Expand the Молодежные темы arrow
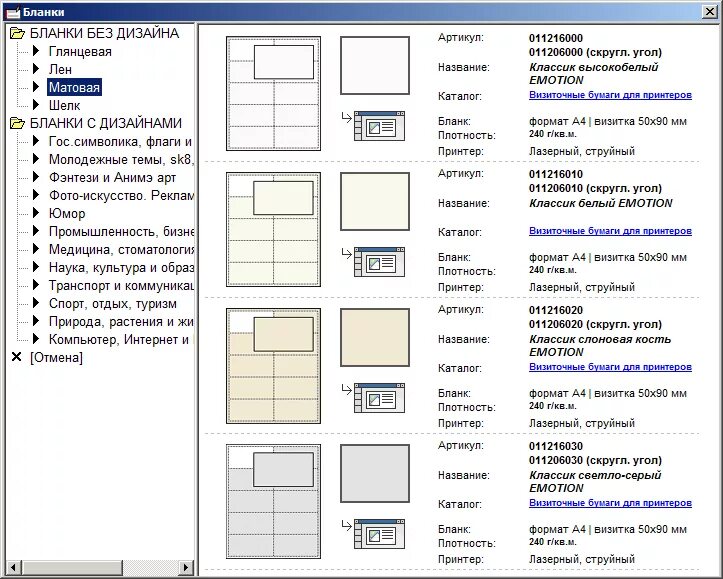The image size is (723, 579). [x=36, y=159]
